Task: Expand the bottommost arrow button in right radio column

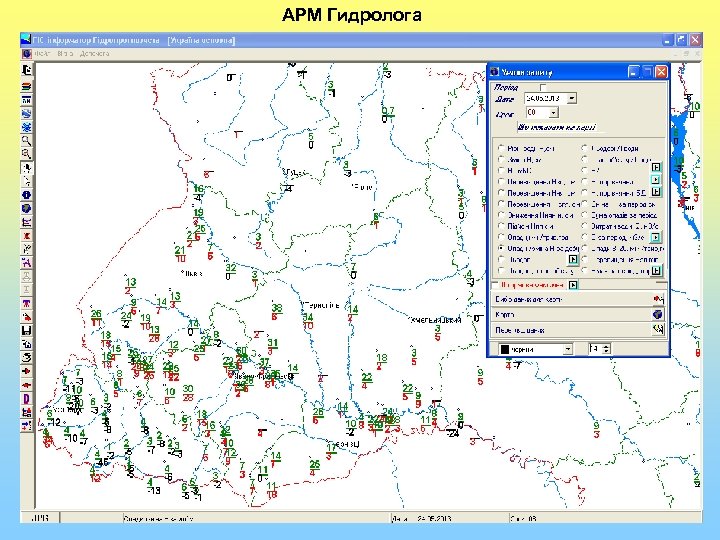Action: (656, 271)
